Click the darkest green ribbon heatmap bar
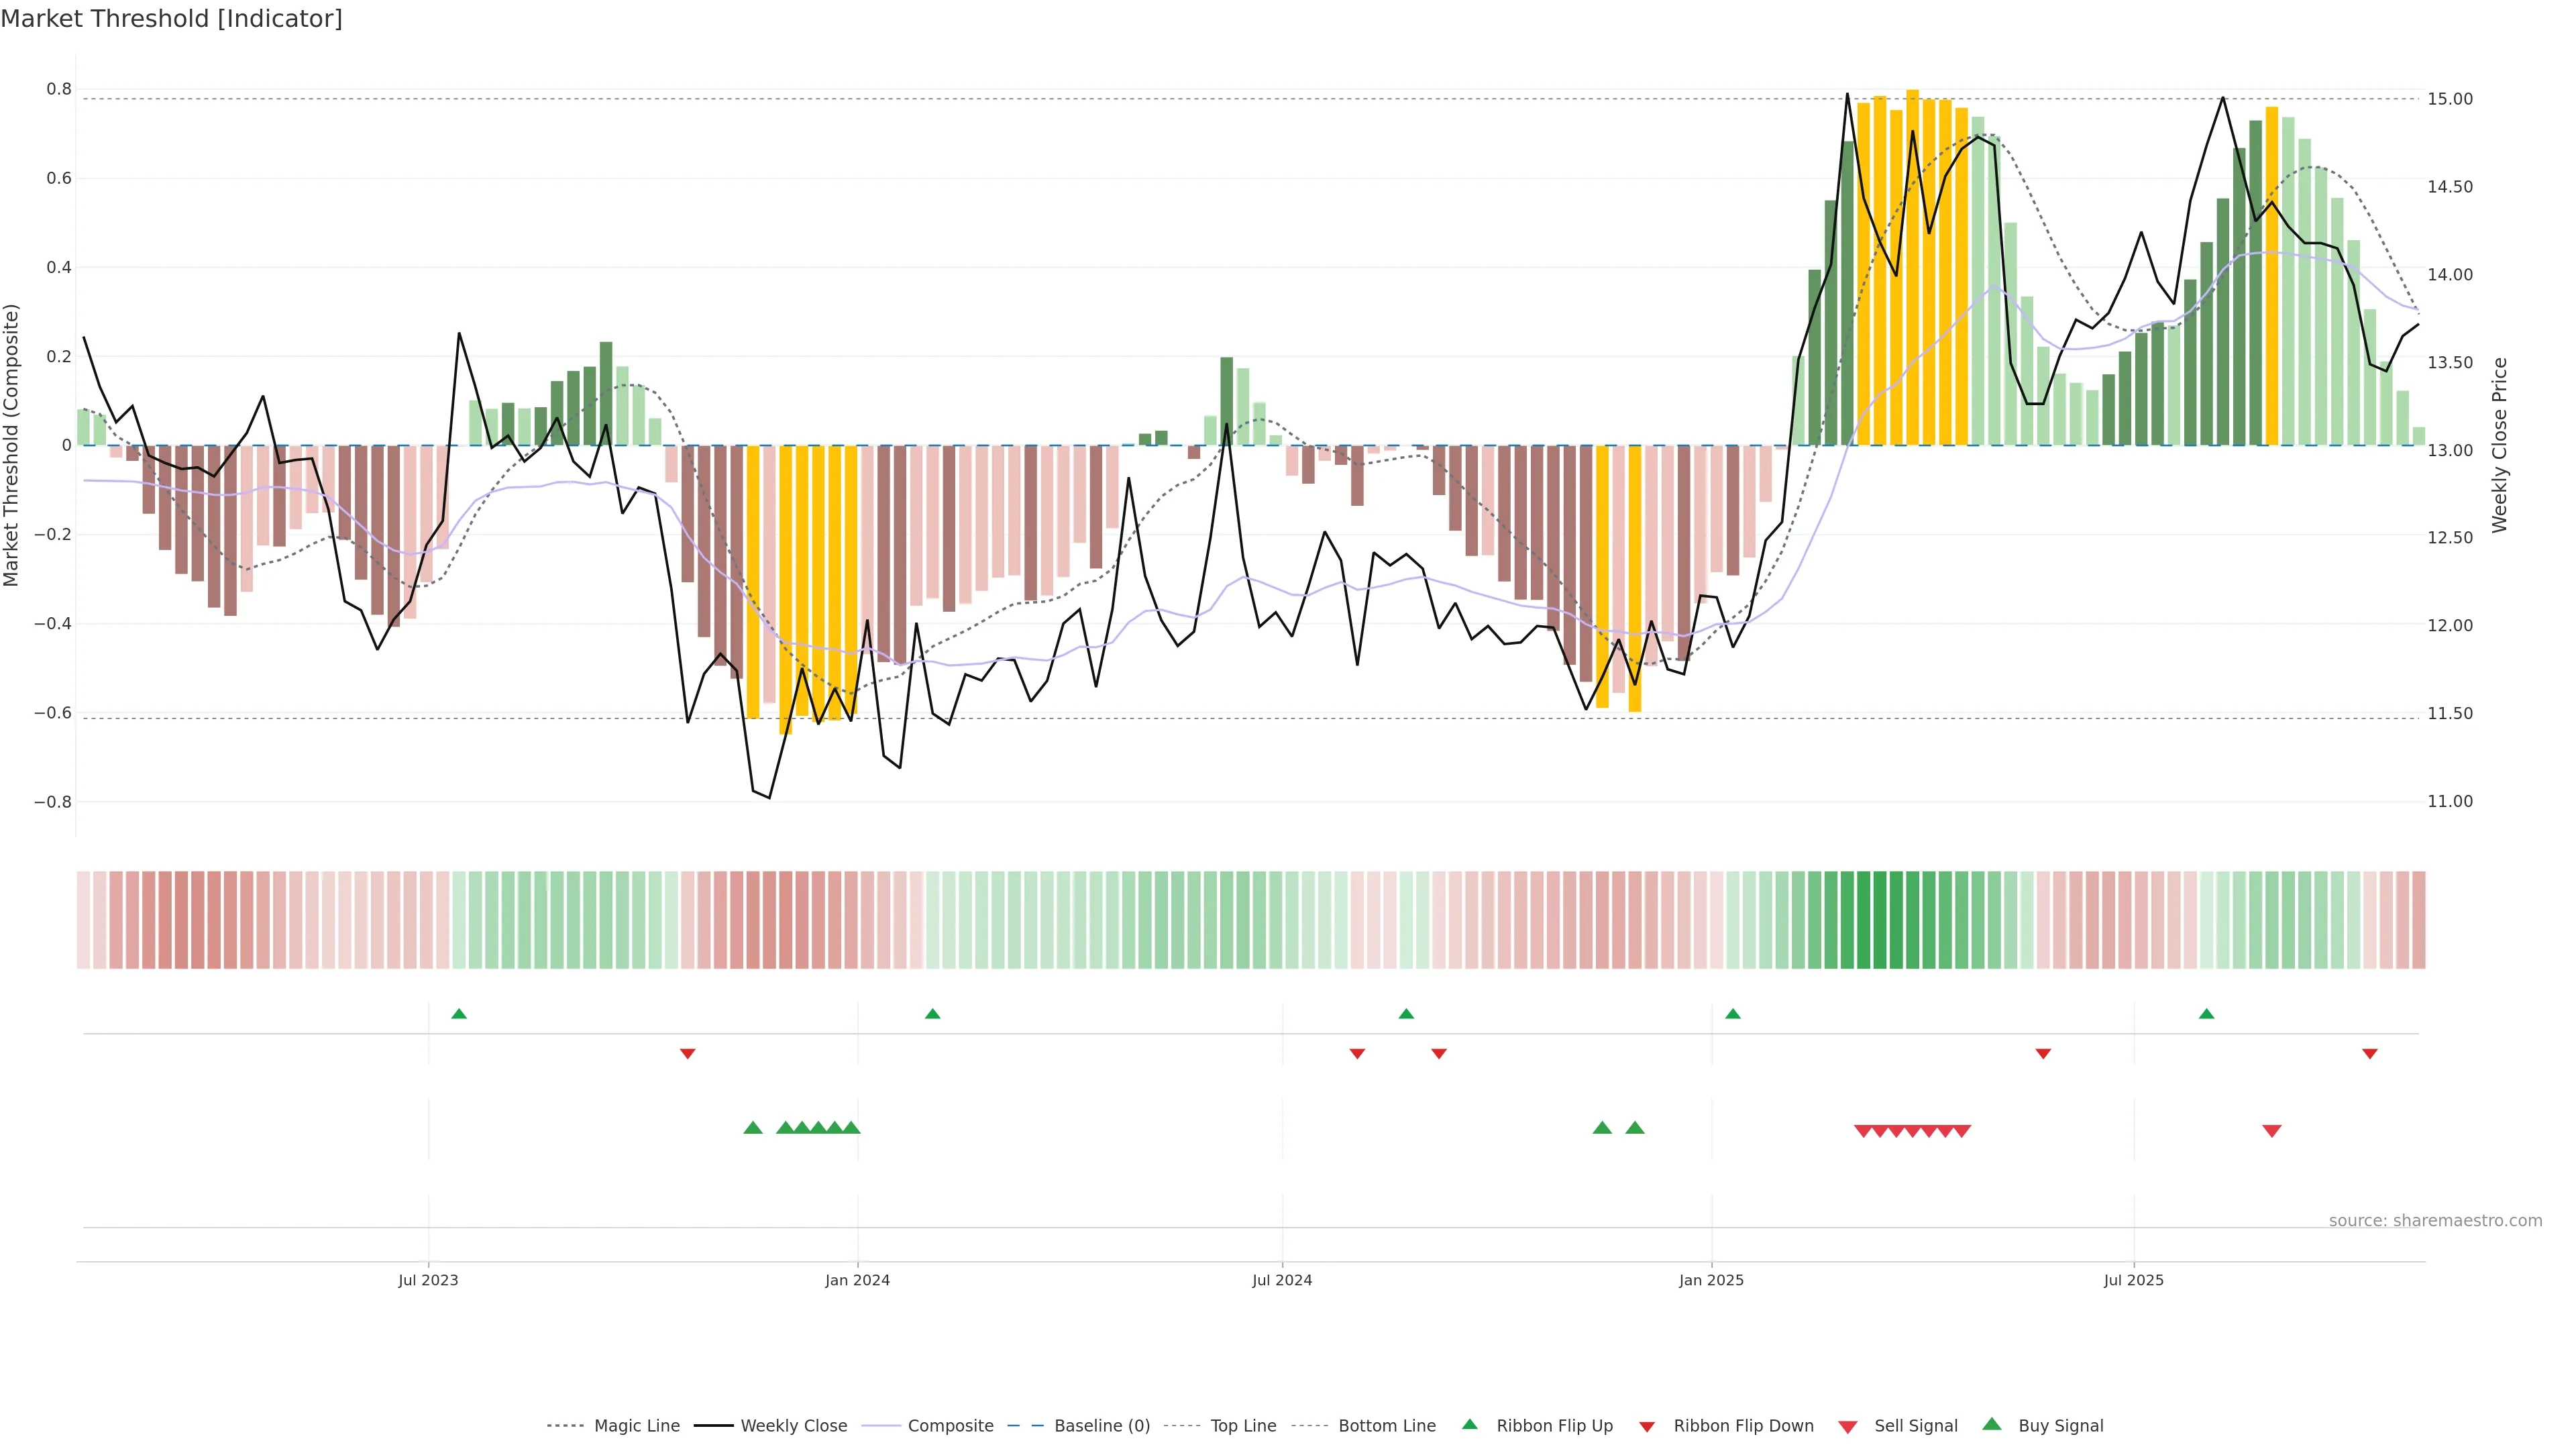 [1879, 920]
